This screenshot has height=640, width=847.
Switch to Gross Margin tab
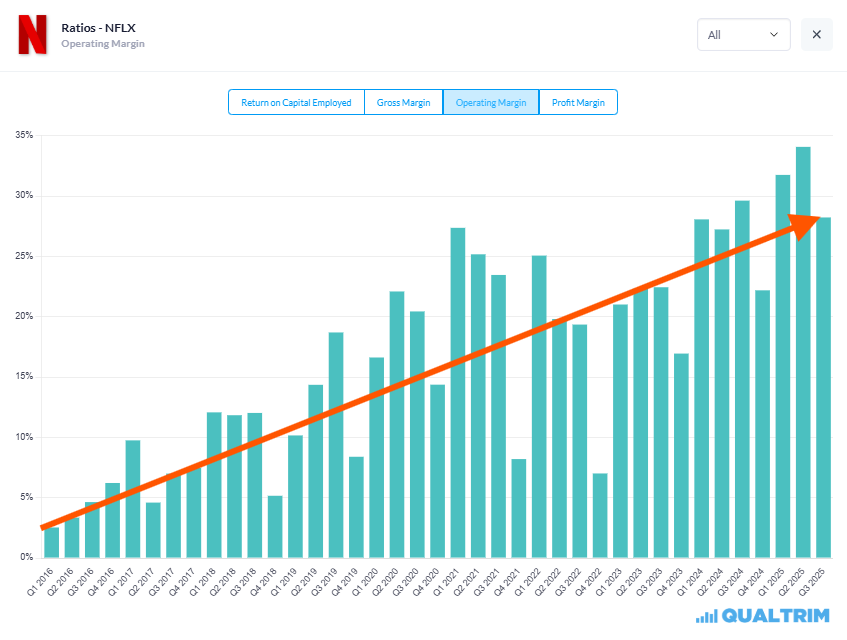(x=404, y=102)
